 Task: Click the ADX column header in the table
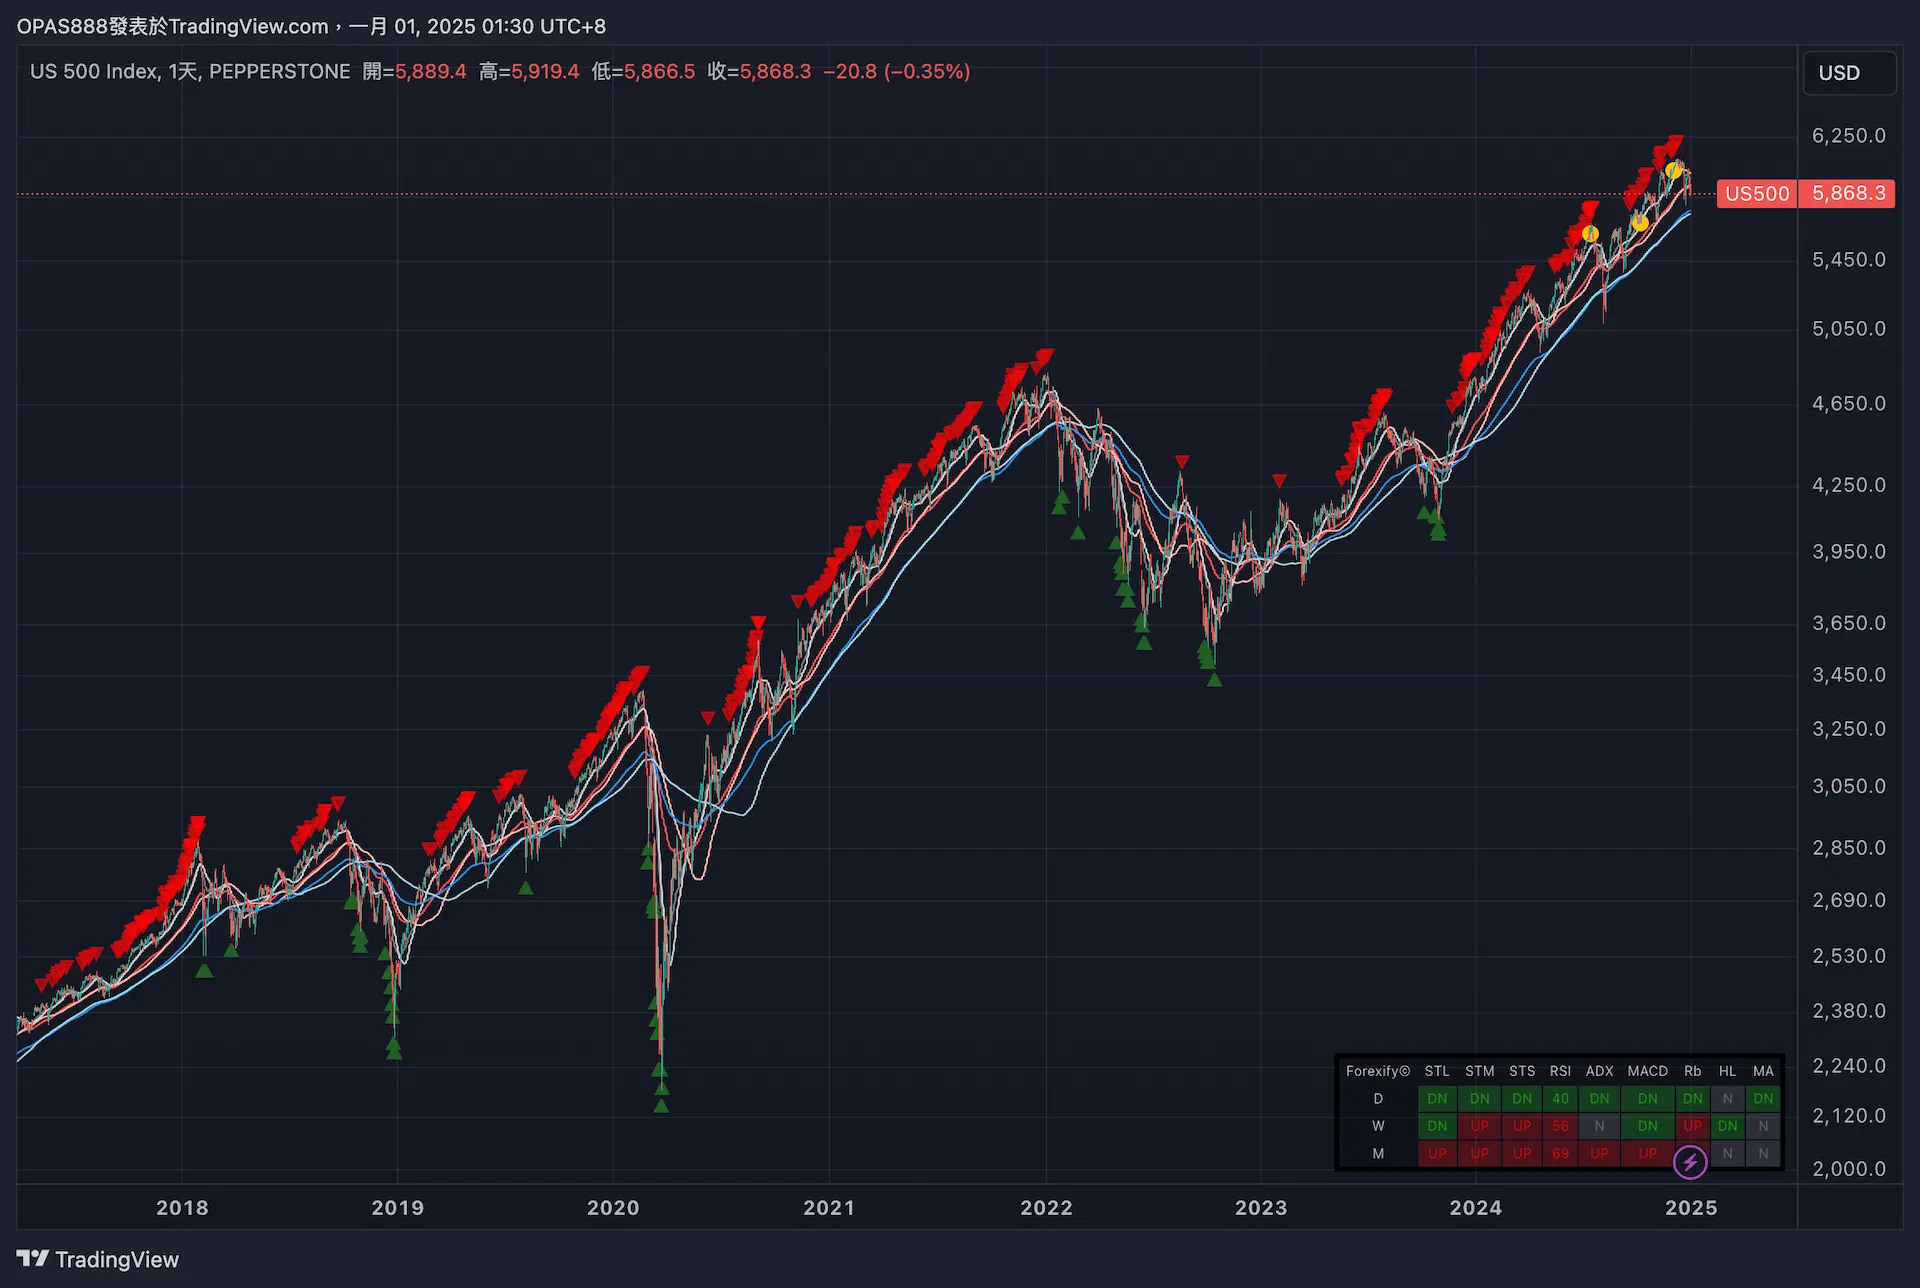(1600, 1071)
